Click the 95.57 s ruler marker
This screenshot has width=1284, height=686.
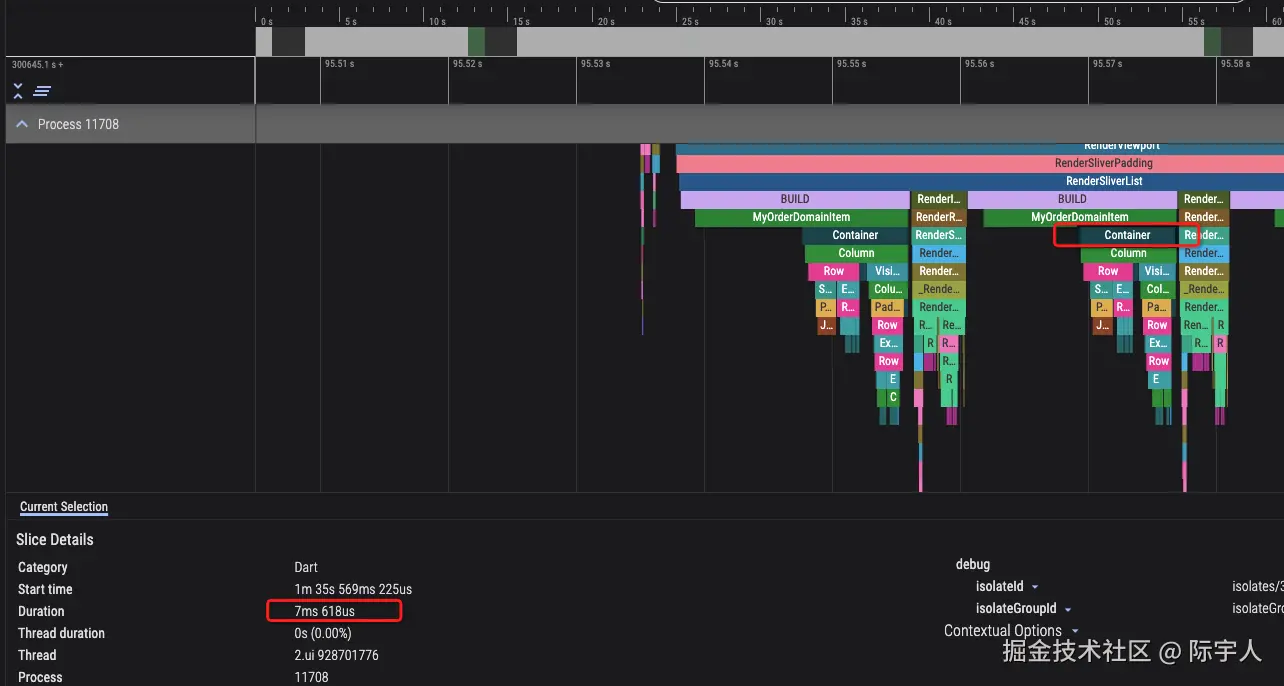1107,63
